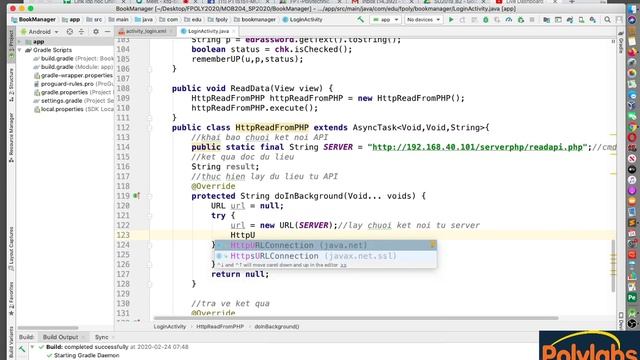
Task: Open the readapi.php server URL link
Action: 477,147
